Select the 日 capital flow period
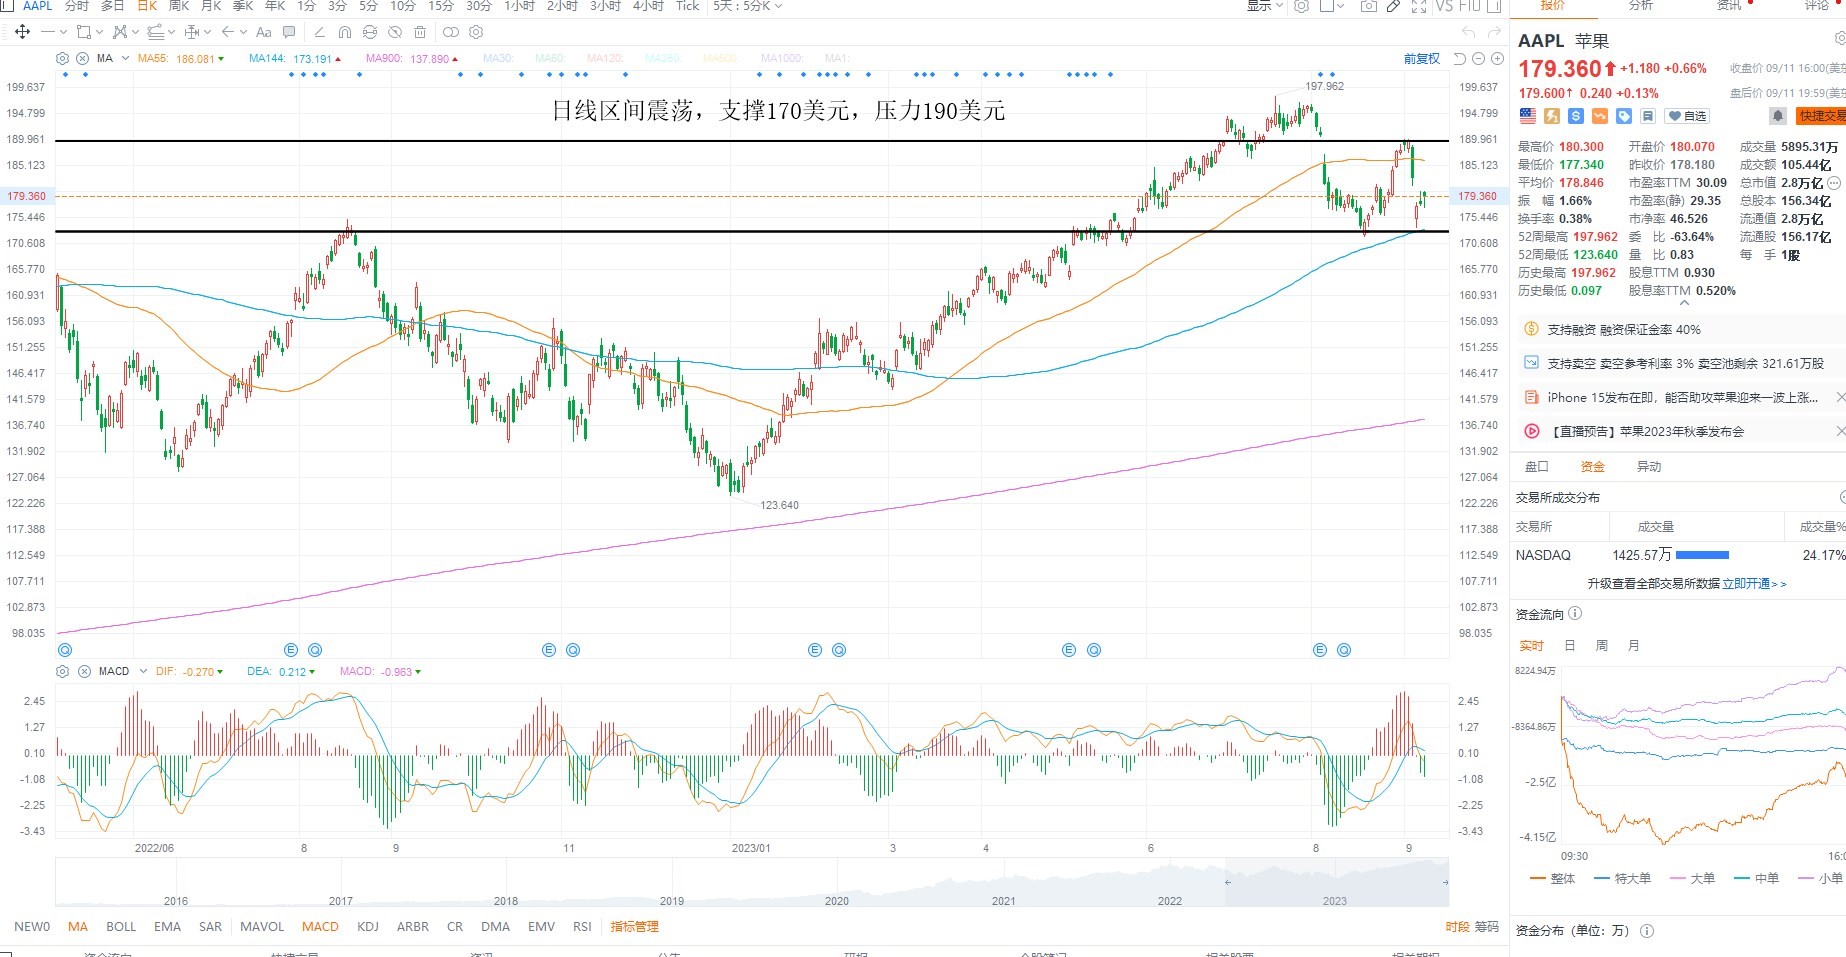 point(1569,646)
